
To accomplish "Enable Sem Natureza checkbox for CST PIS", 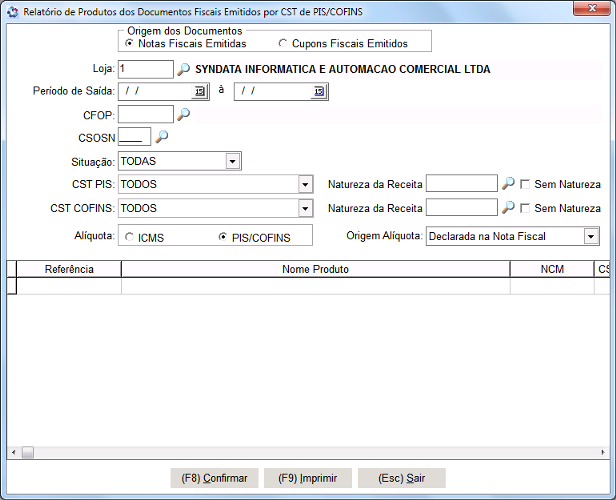I will (525, 184).
